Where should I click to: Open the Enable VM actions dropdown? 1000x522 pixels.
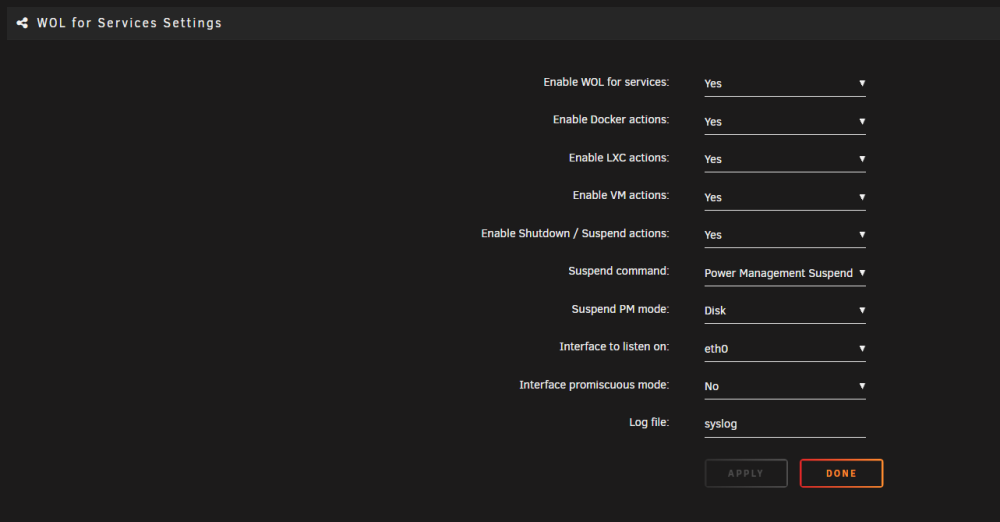(x=784, y=197)
